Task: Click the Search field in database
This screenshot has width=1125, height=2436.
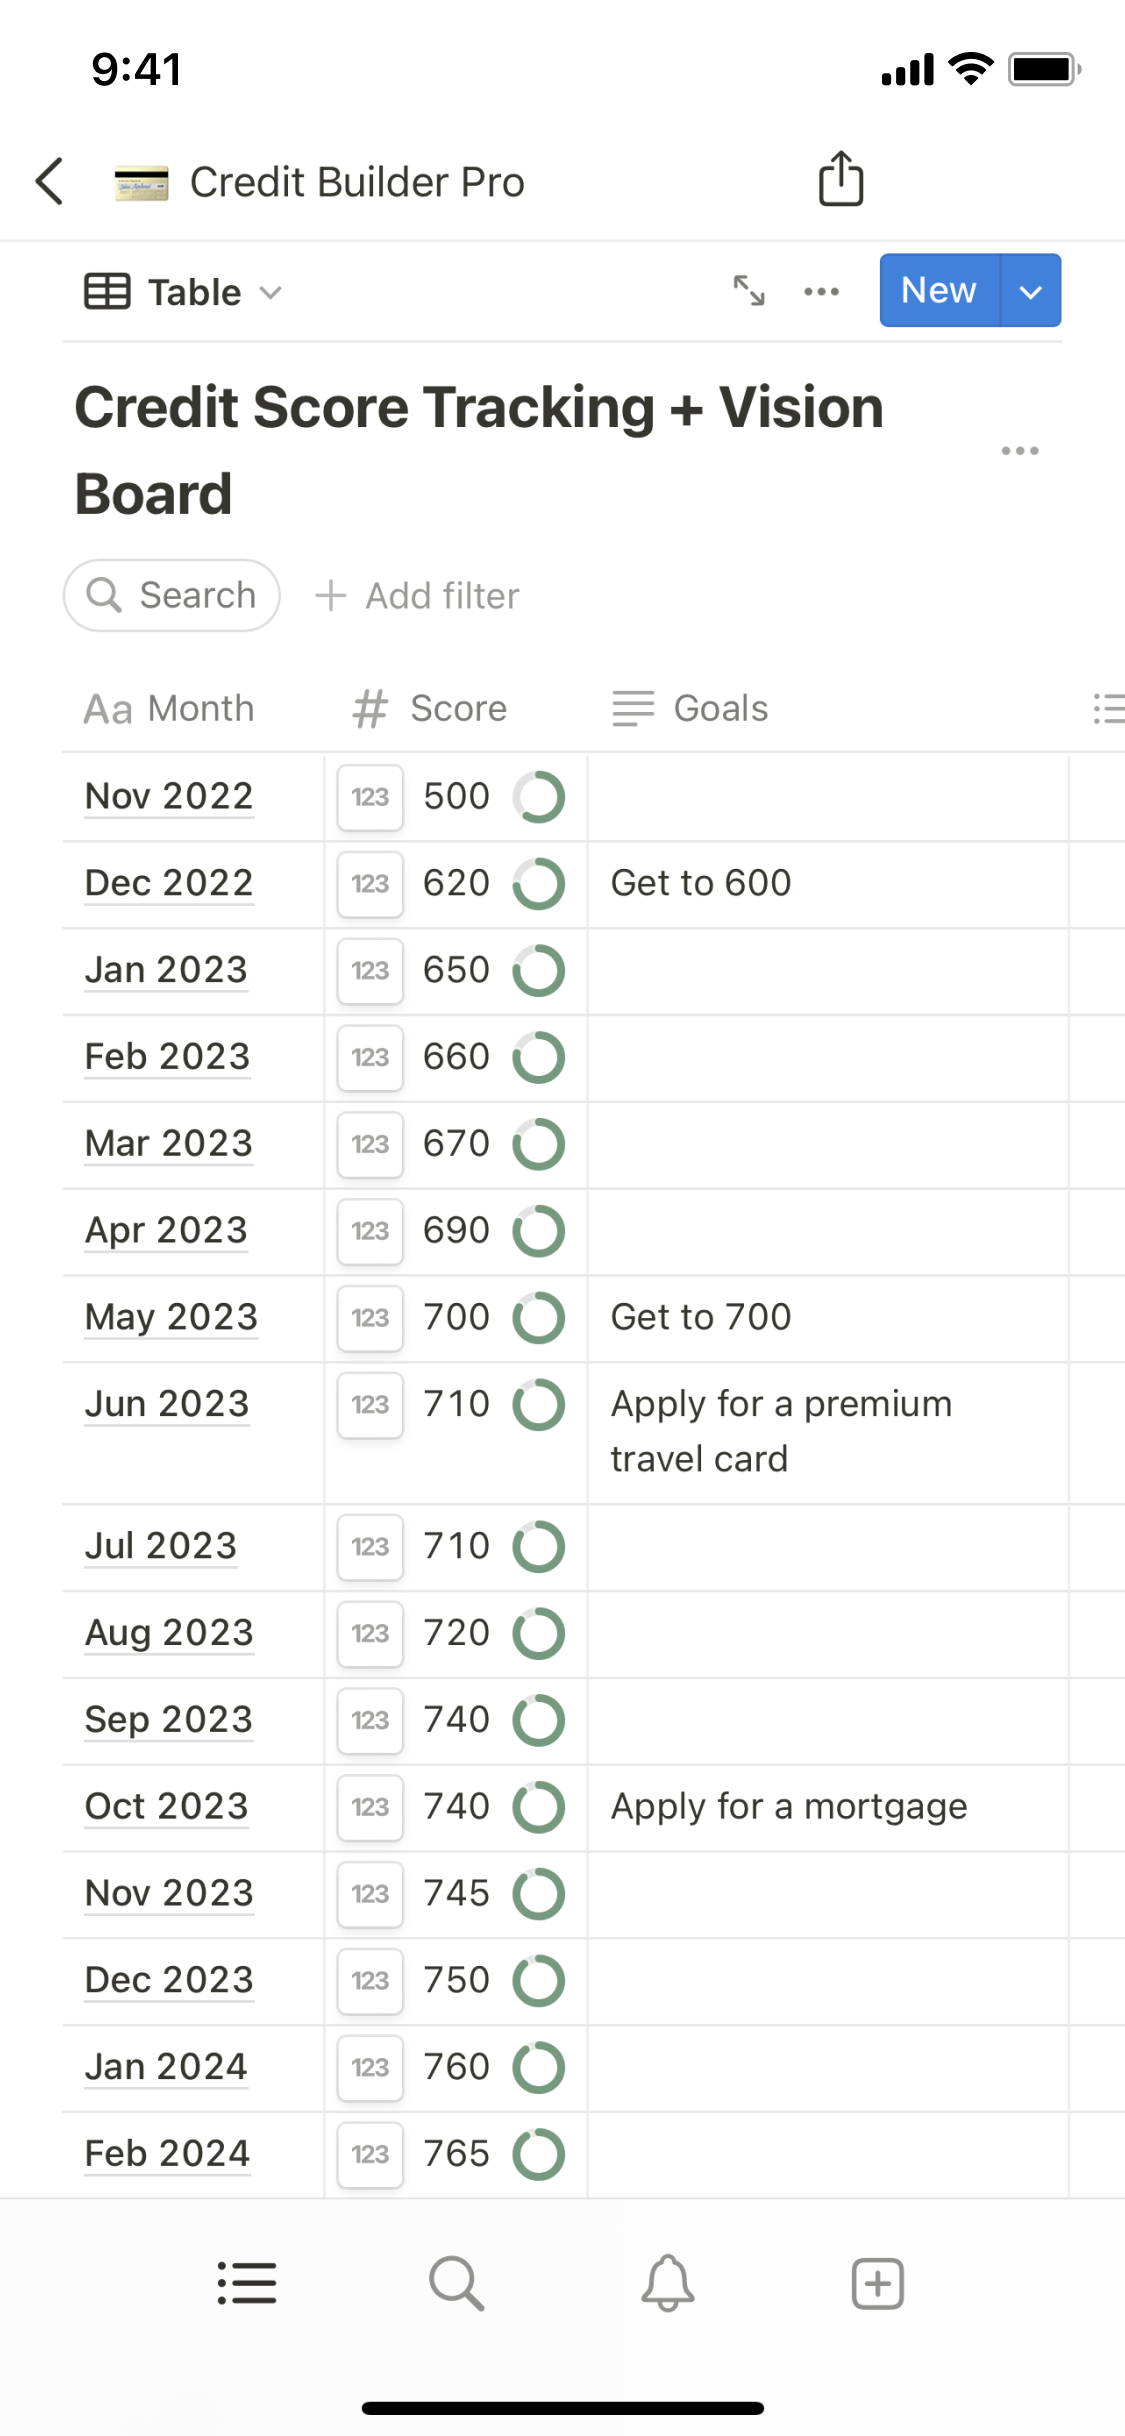Action: pyautogui.click(x=172, y=596)
